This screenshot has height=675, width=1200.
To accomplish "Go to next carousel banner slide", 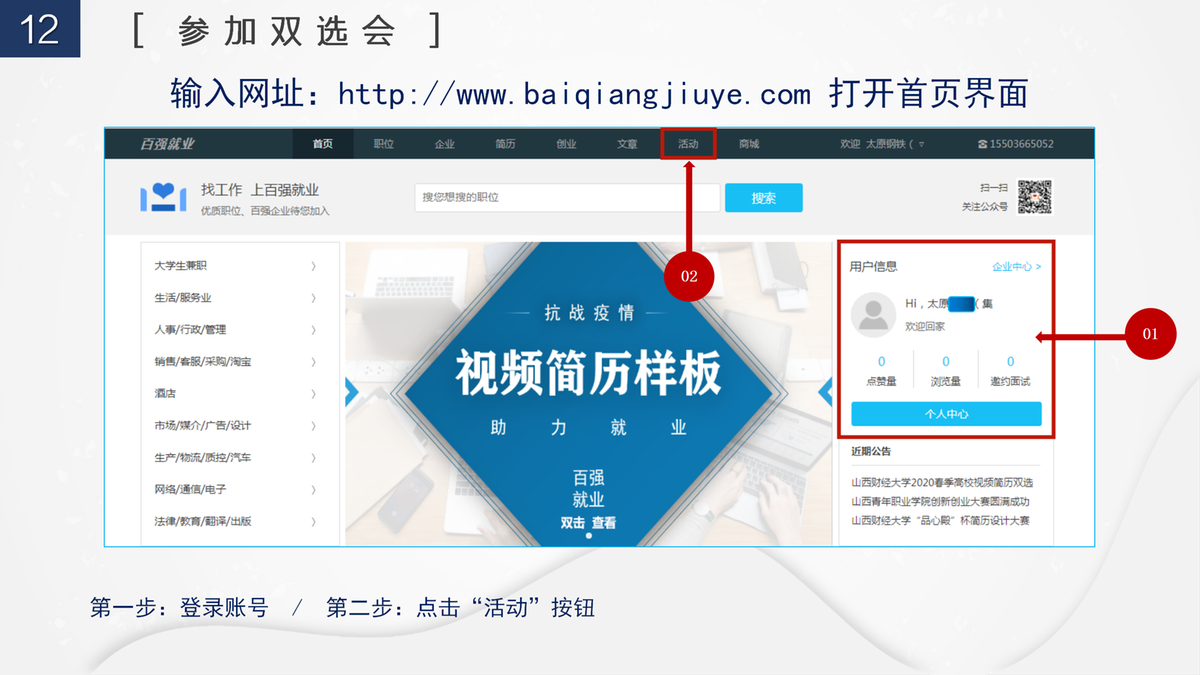I will 825,393.
